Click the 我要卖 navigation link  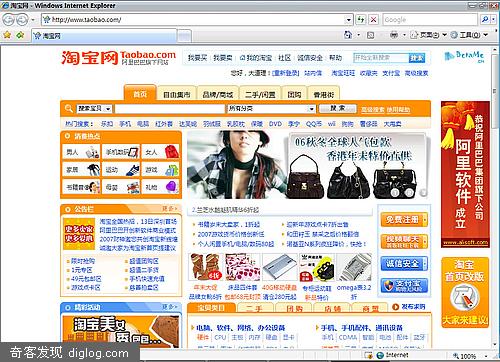coord(223,58)
